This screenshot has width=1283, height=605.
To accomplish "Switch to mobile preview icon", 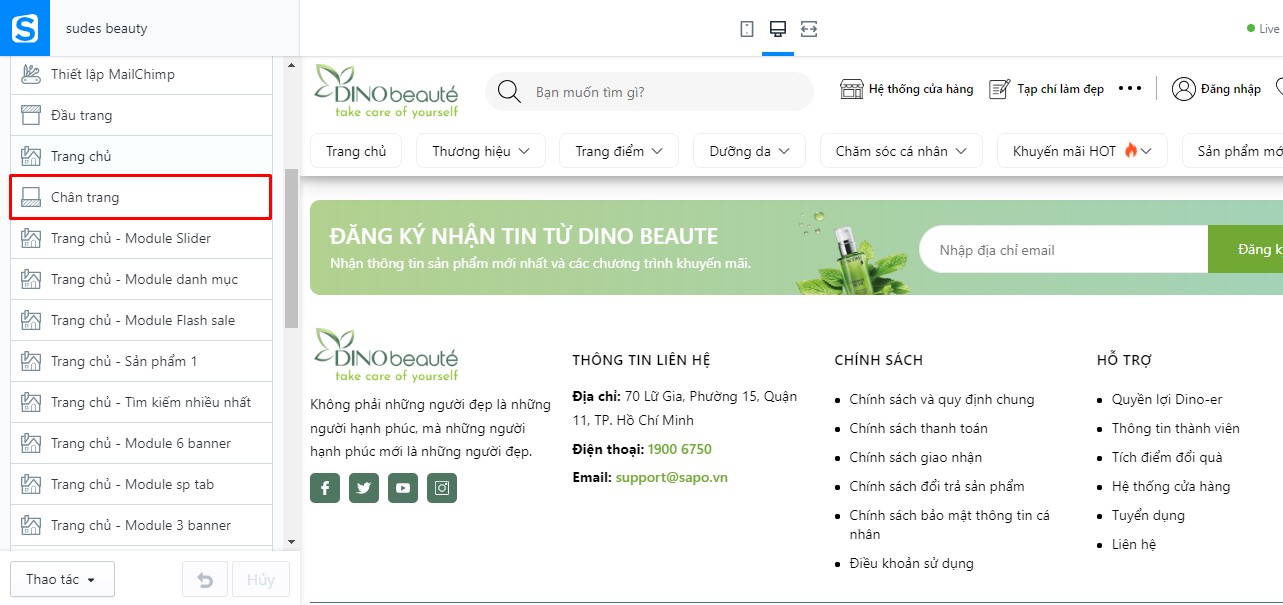I will (x=747, y=29).
